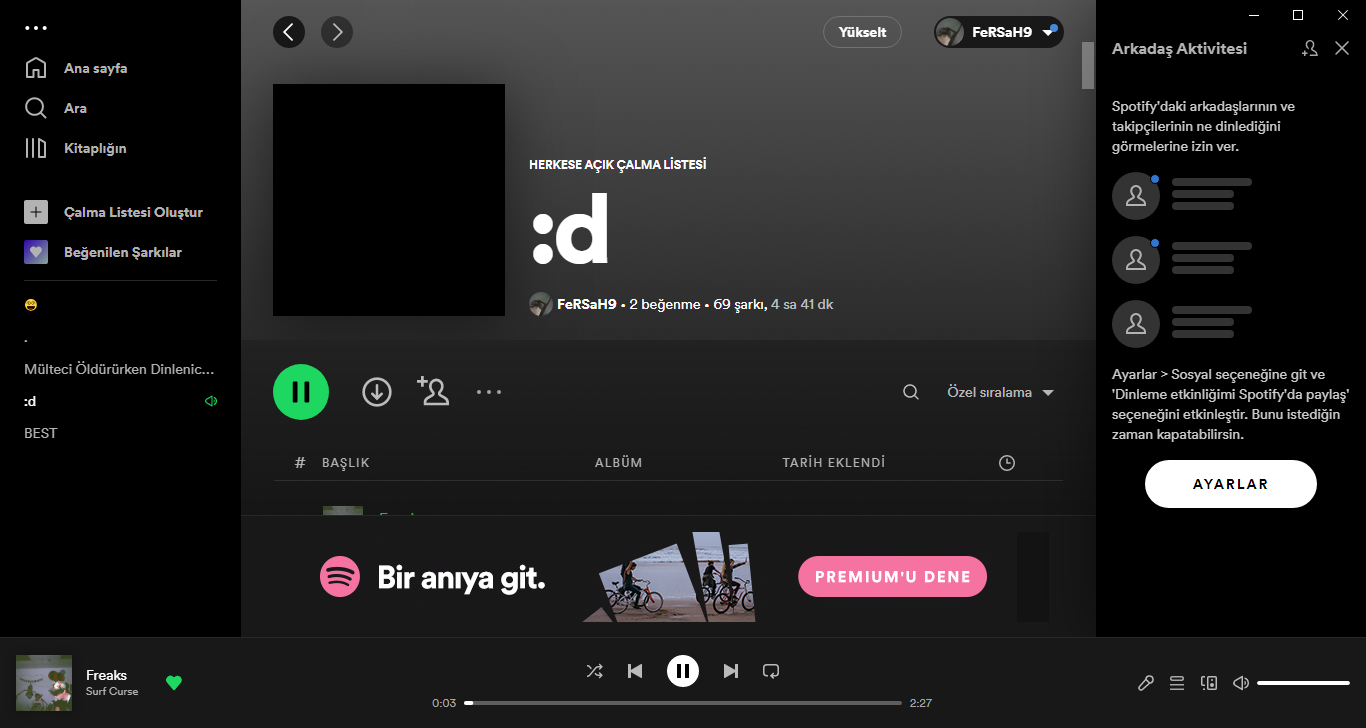The image size is (1366, 728).
Task: Sort by the ALBÜM column header
Action: pyautogui.click(x=619, y=463)
